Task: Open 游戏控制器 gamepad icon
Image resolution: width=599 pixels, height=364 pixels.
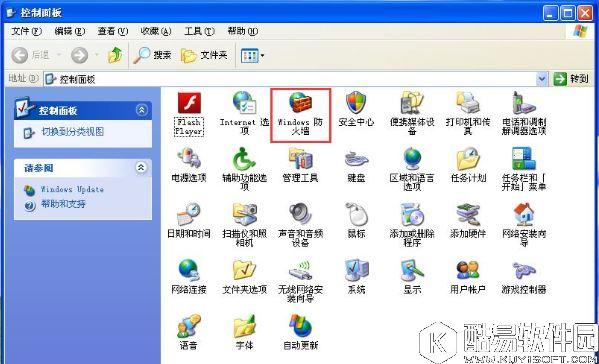Action: pos(524,270)
